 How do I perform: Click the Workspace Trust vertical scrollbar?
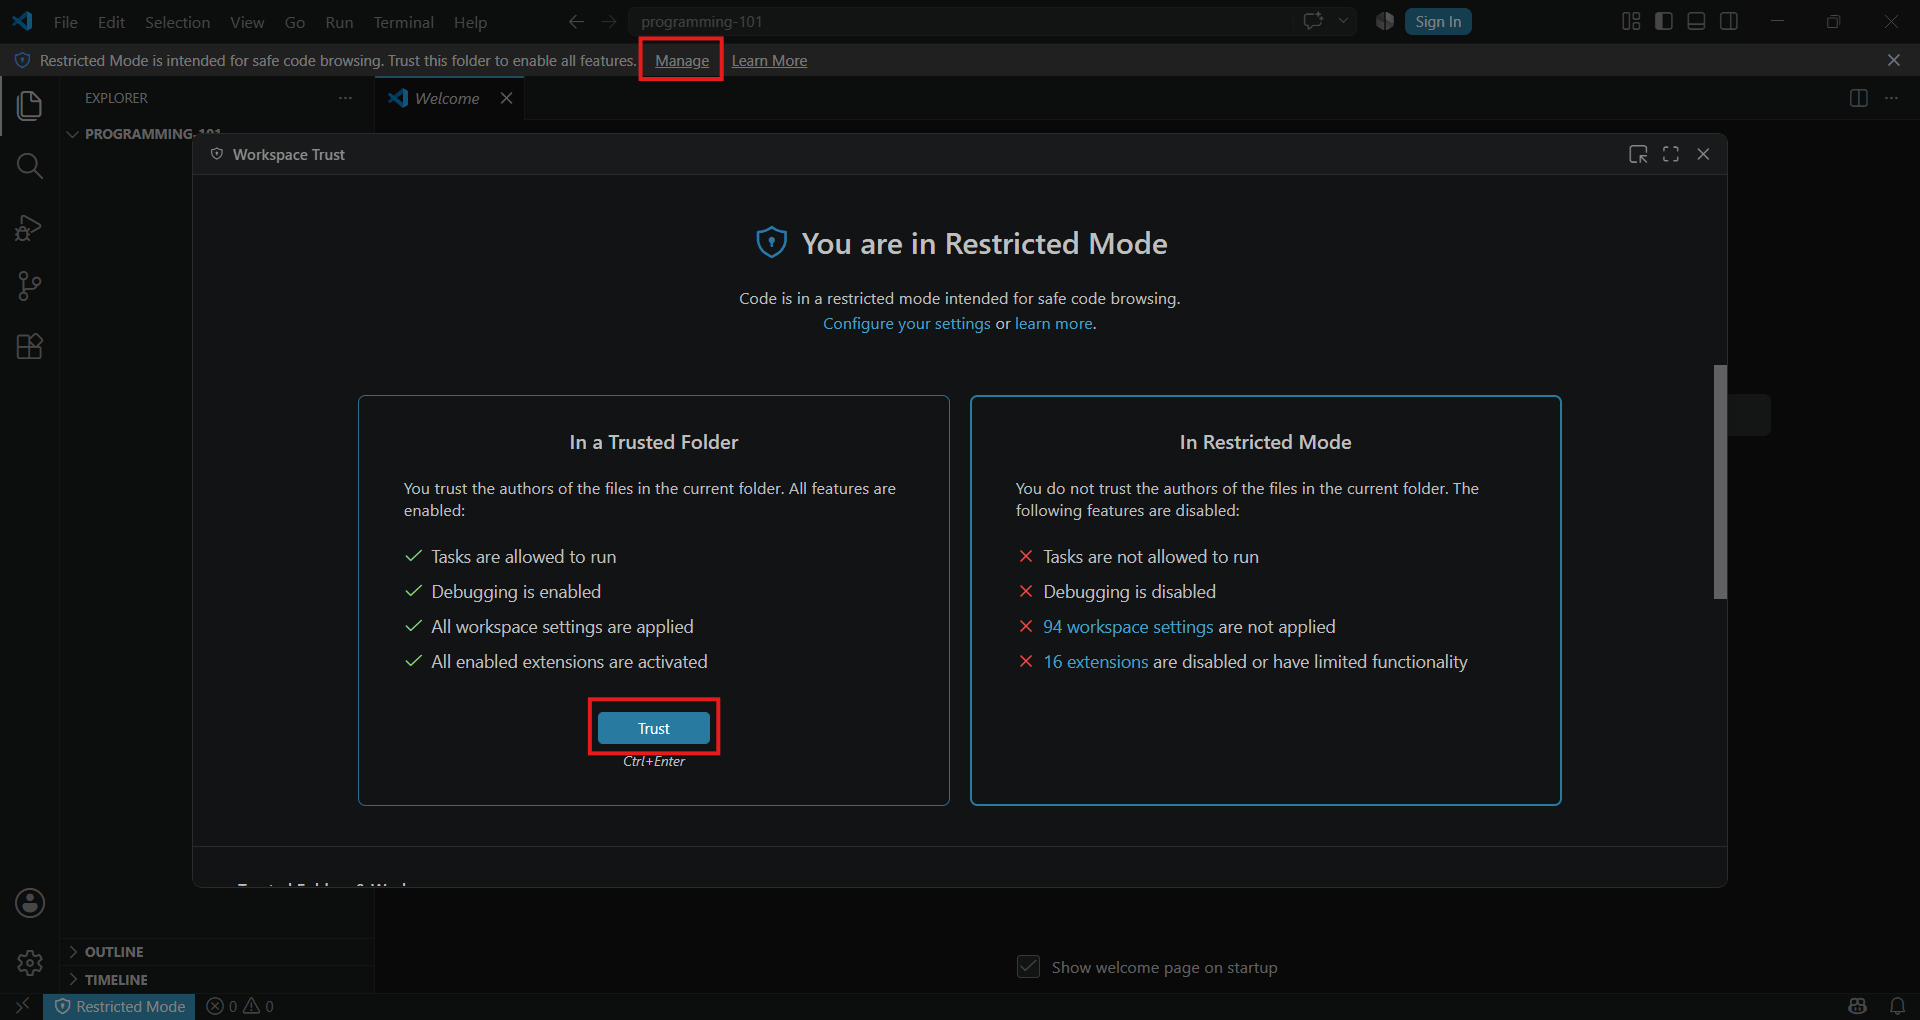(x=1720, y=482)
